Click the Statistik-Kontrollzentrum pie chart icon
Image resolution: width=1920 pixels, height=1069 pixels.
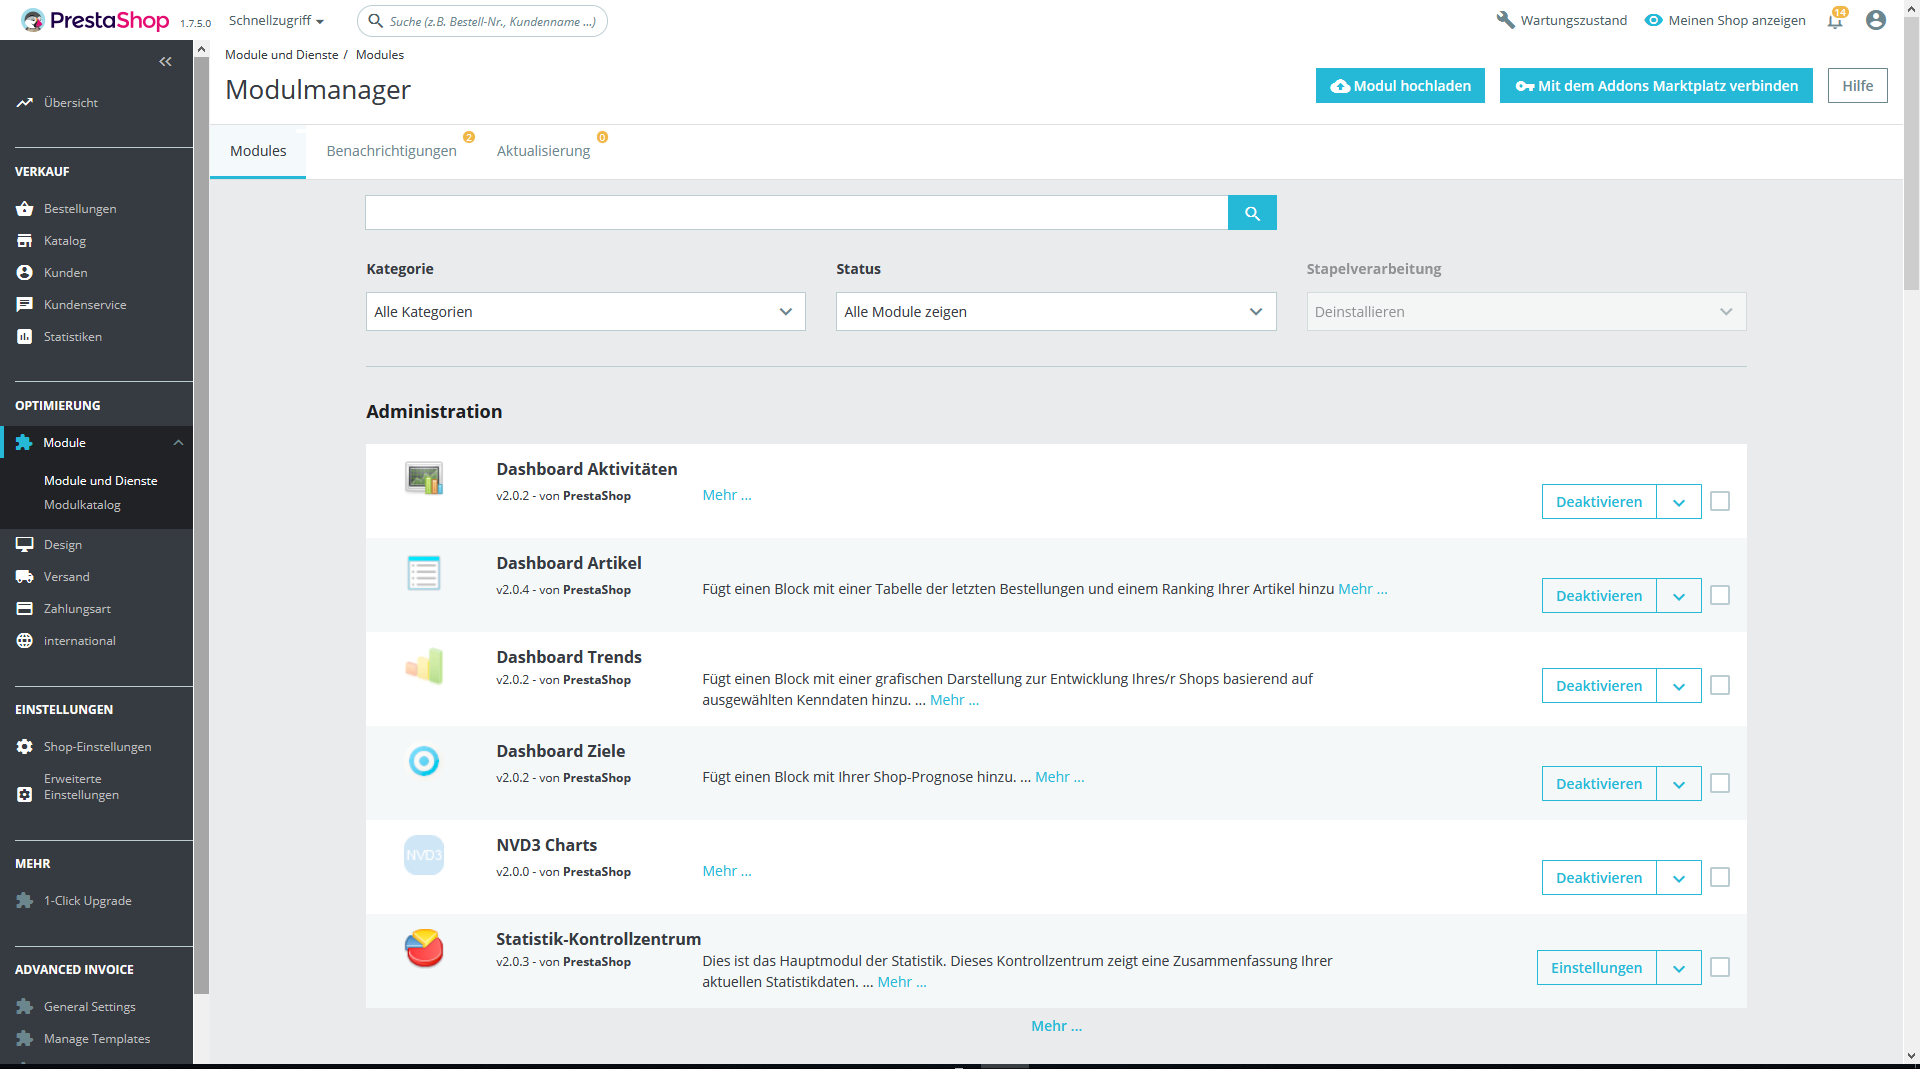(x=424, y=949)
